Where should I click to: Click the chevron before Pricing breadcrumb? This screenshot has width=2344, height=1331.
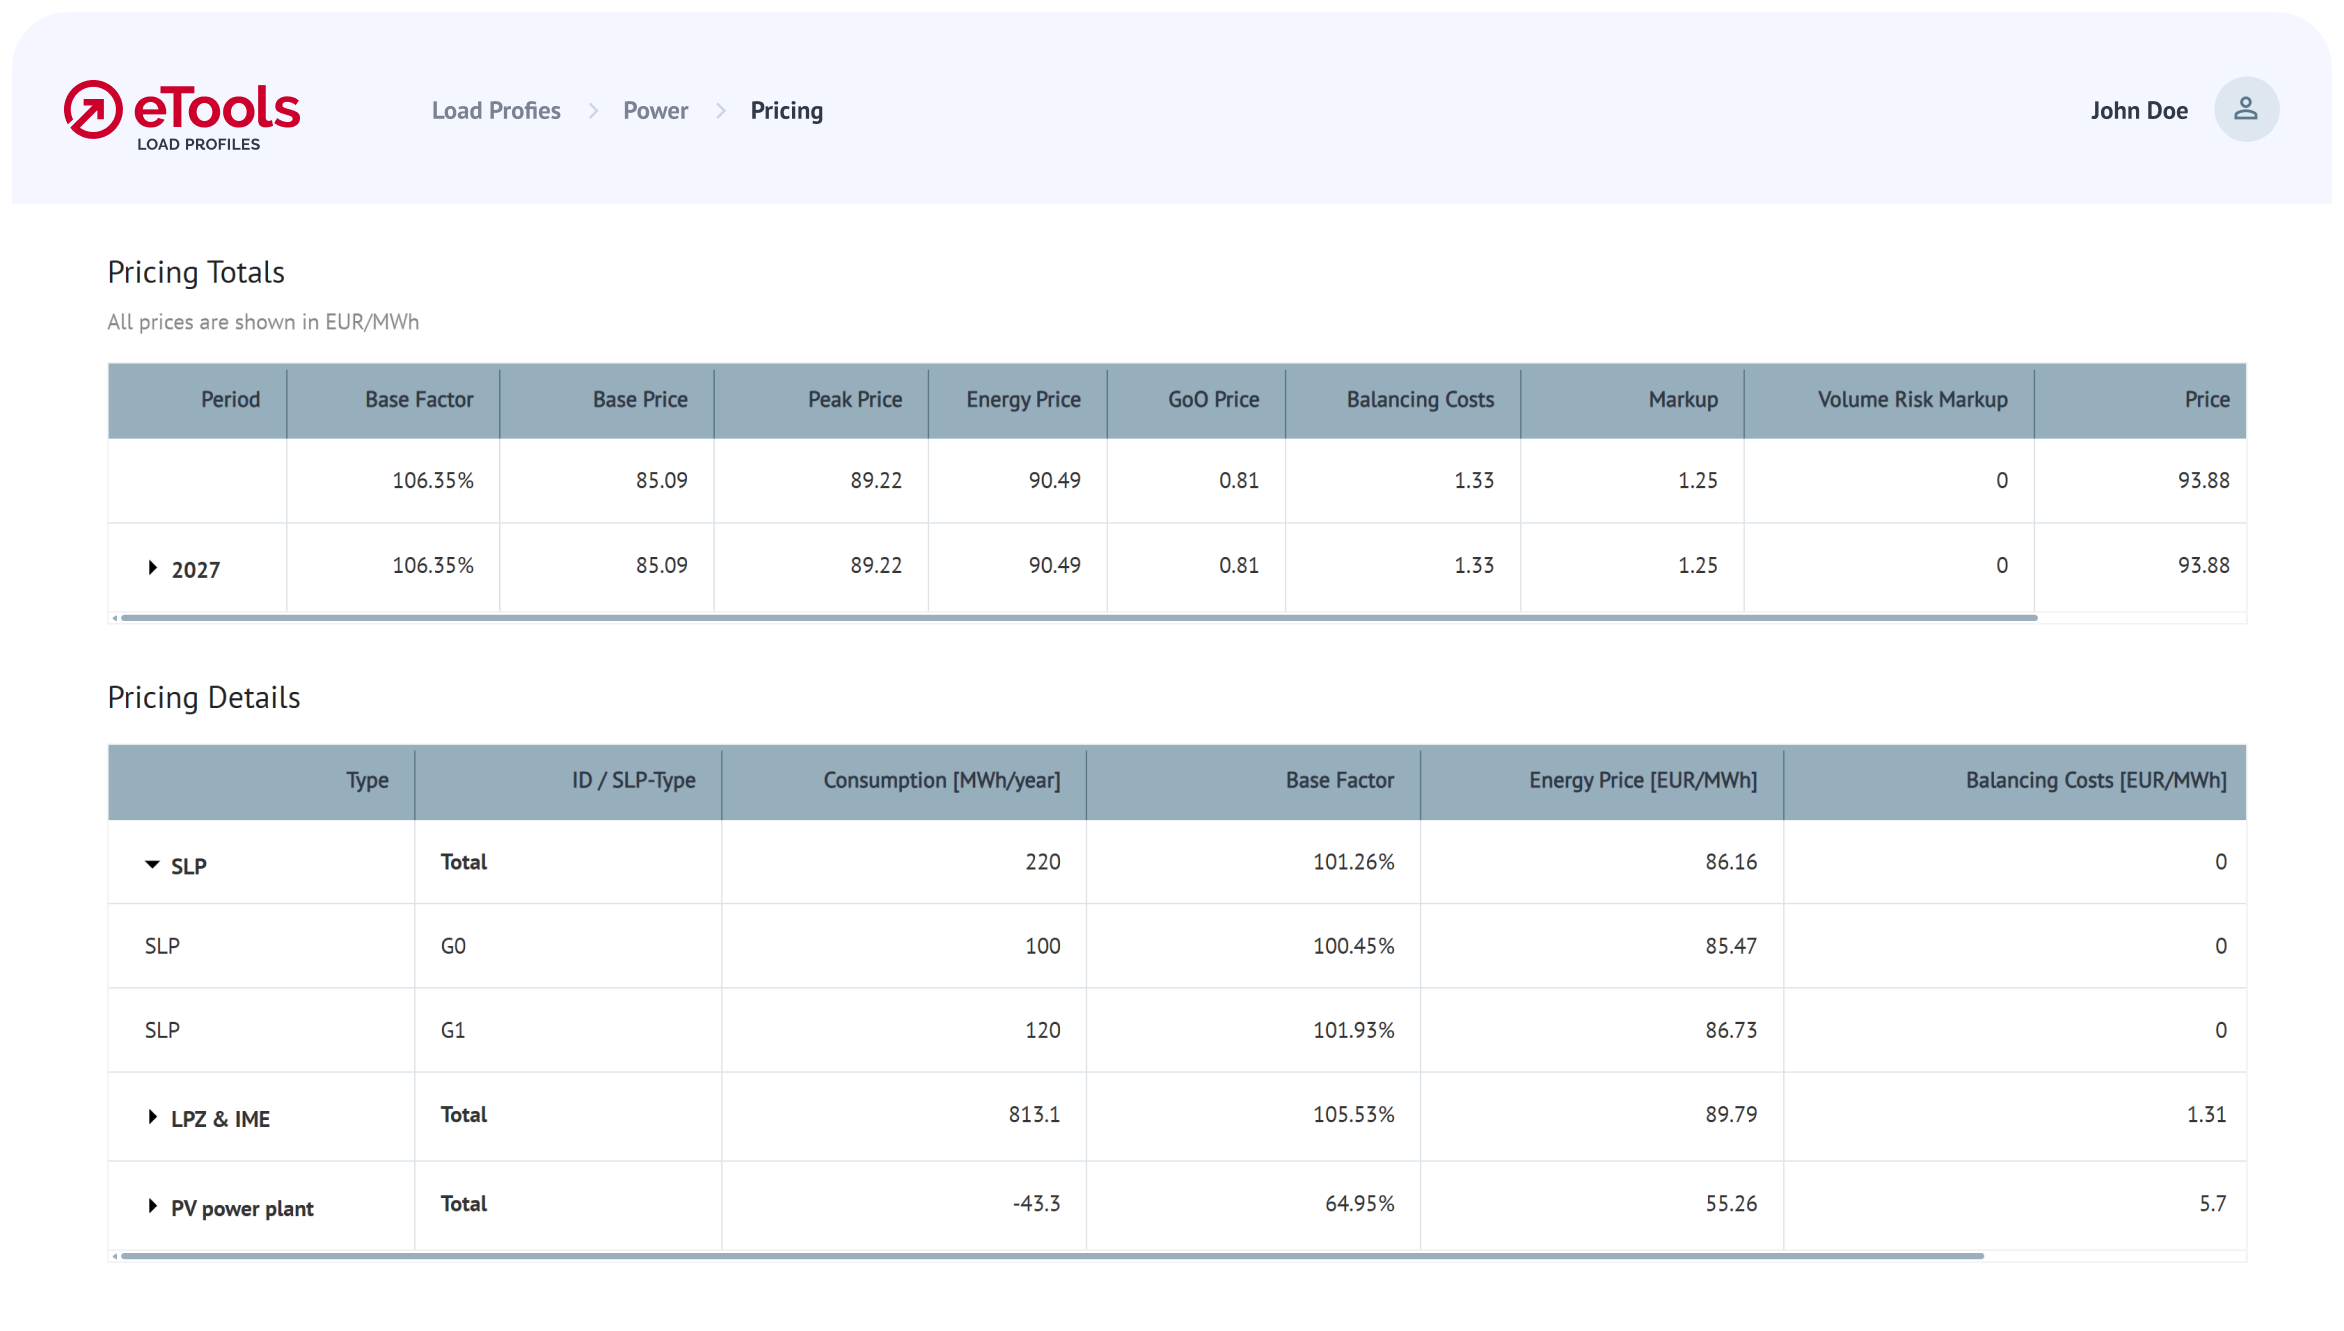coord(720,111)
